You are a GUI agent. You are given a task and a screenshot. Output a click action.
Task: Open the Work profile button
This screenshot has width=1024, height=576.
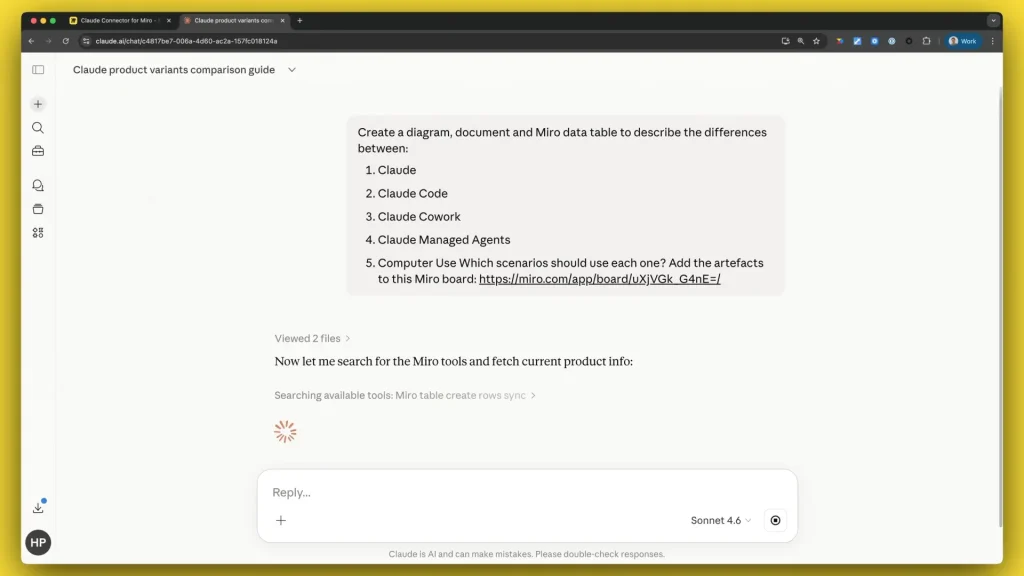tap(963, 41)
